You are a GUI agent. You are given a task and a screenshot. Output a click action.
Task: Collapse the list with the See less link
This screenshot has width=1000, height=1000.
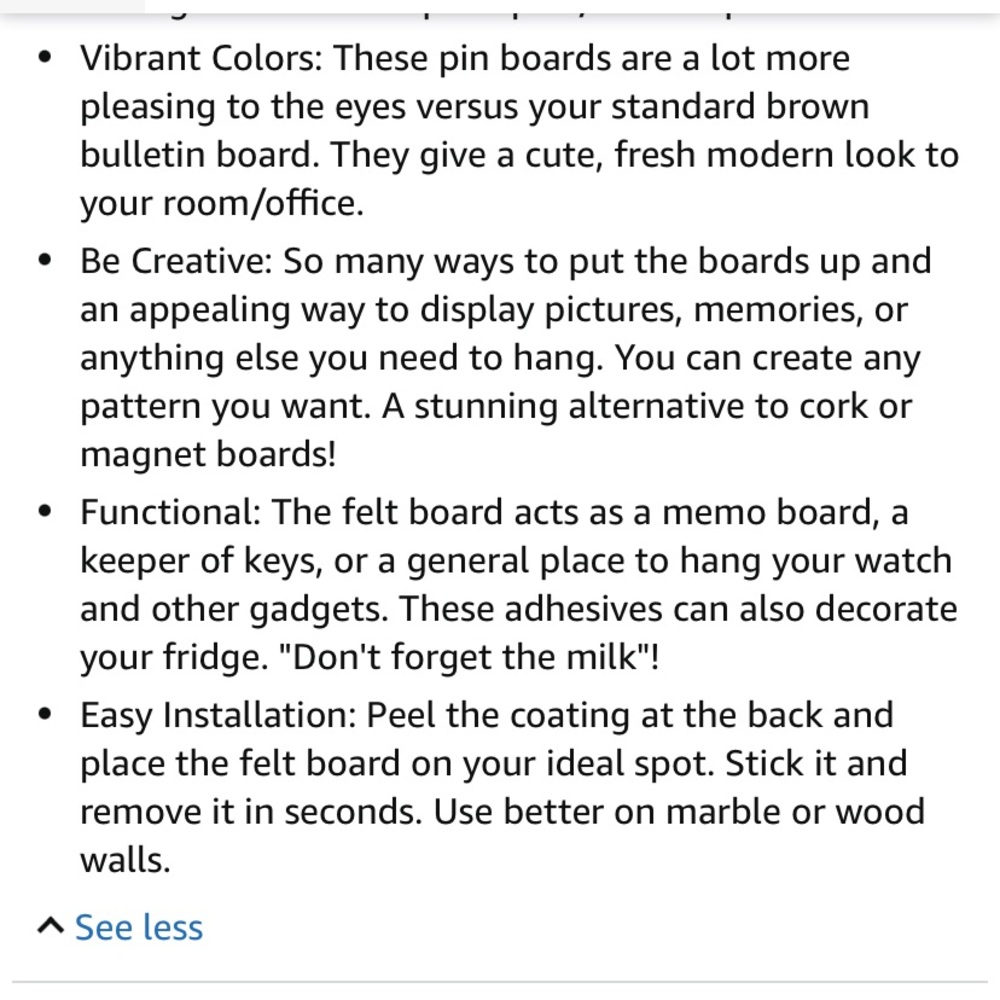(x=139, y=927)
